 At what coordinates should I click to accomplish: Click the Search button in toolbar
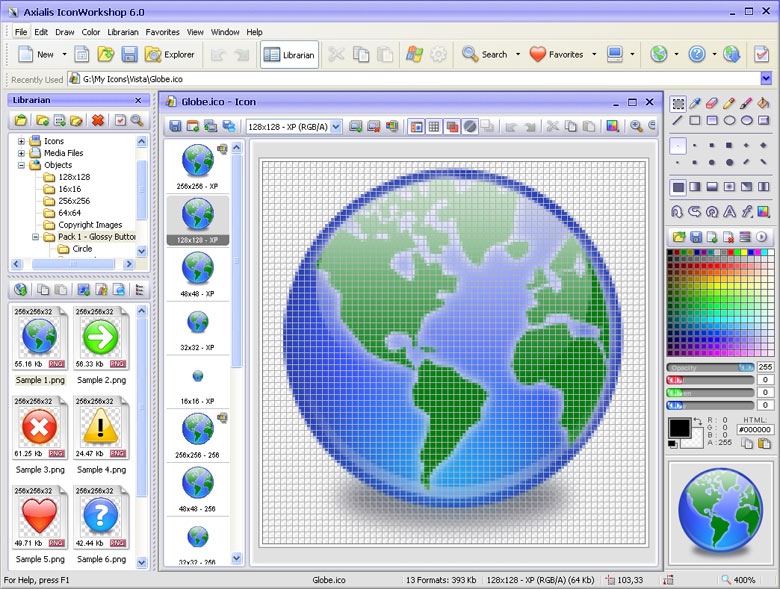point(486,54)
